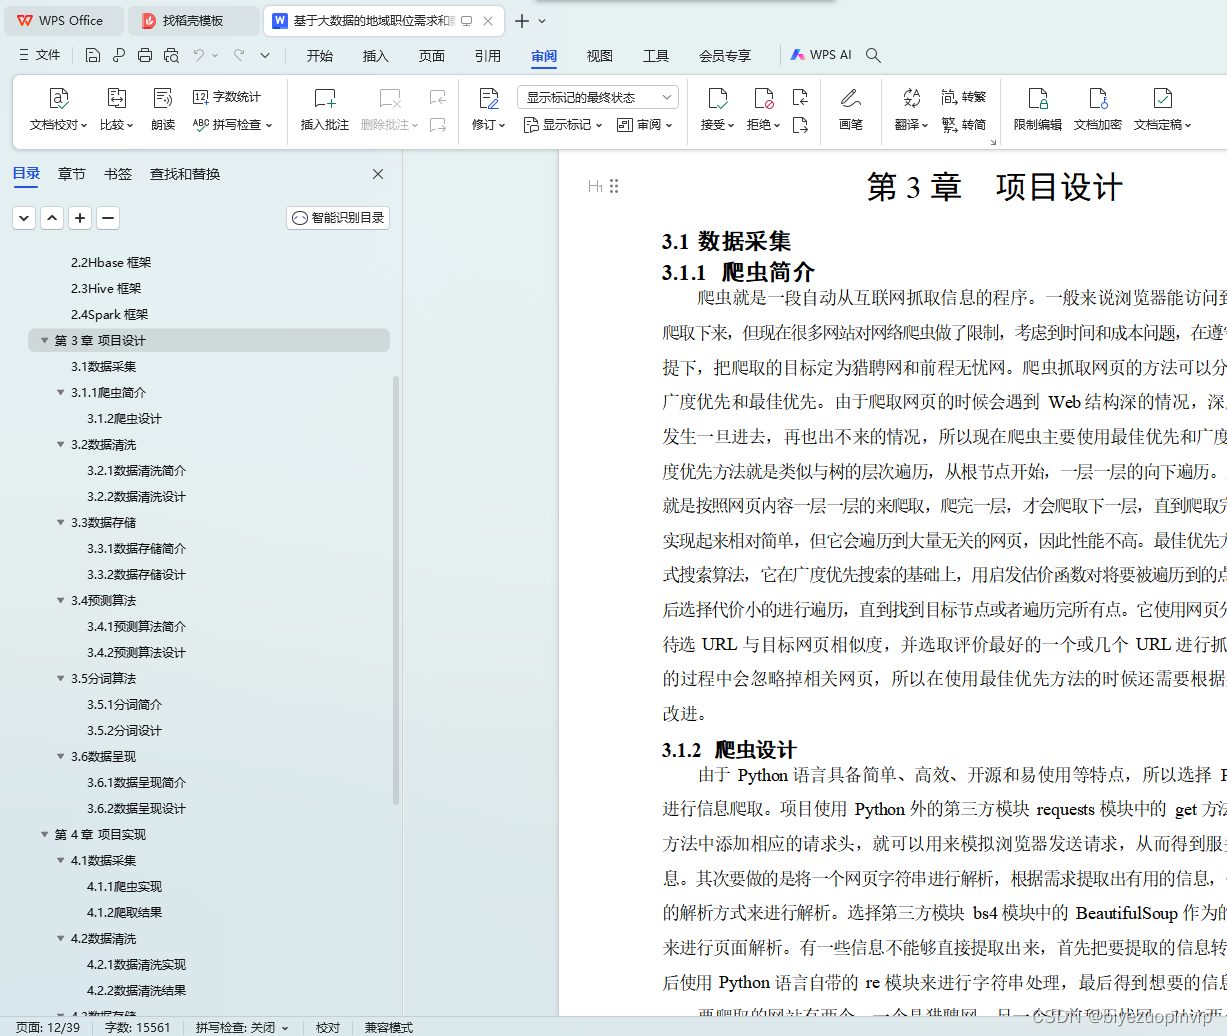
Task: Open WPS AI assistant
Action: (x=822, y=55)
